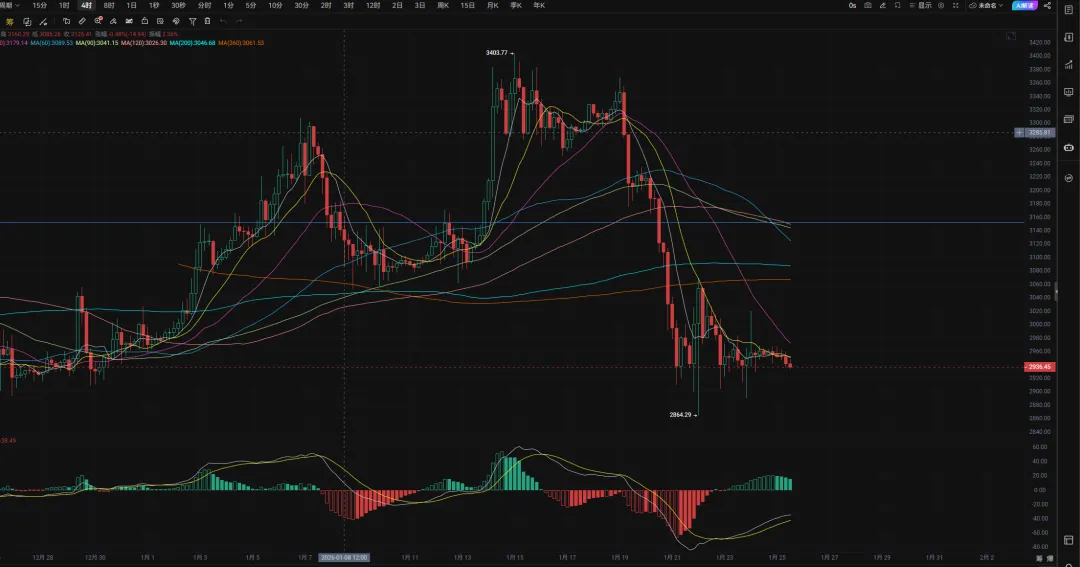1080x567 pixels.
Task: Open the robot assistant sidebar icon
Action: point(1068,147)
